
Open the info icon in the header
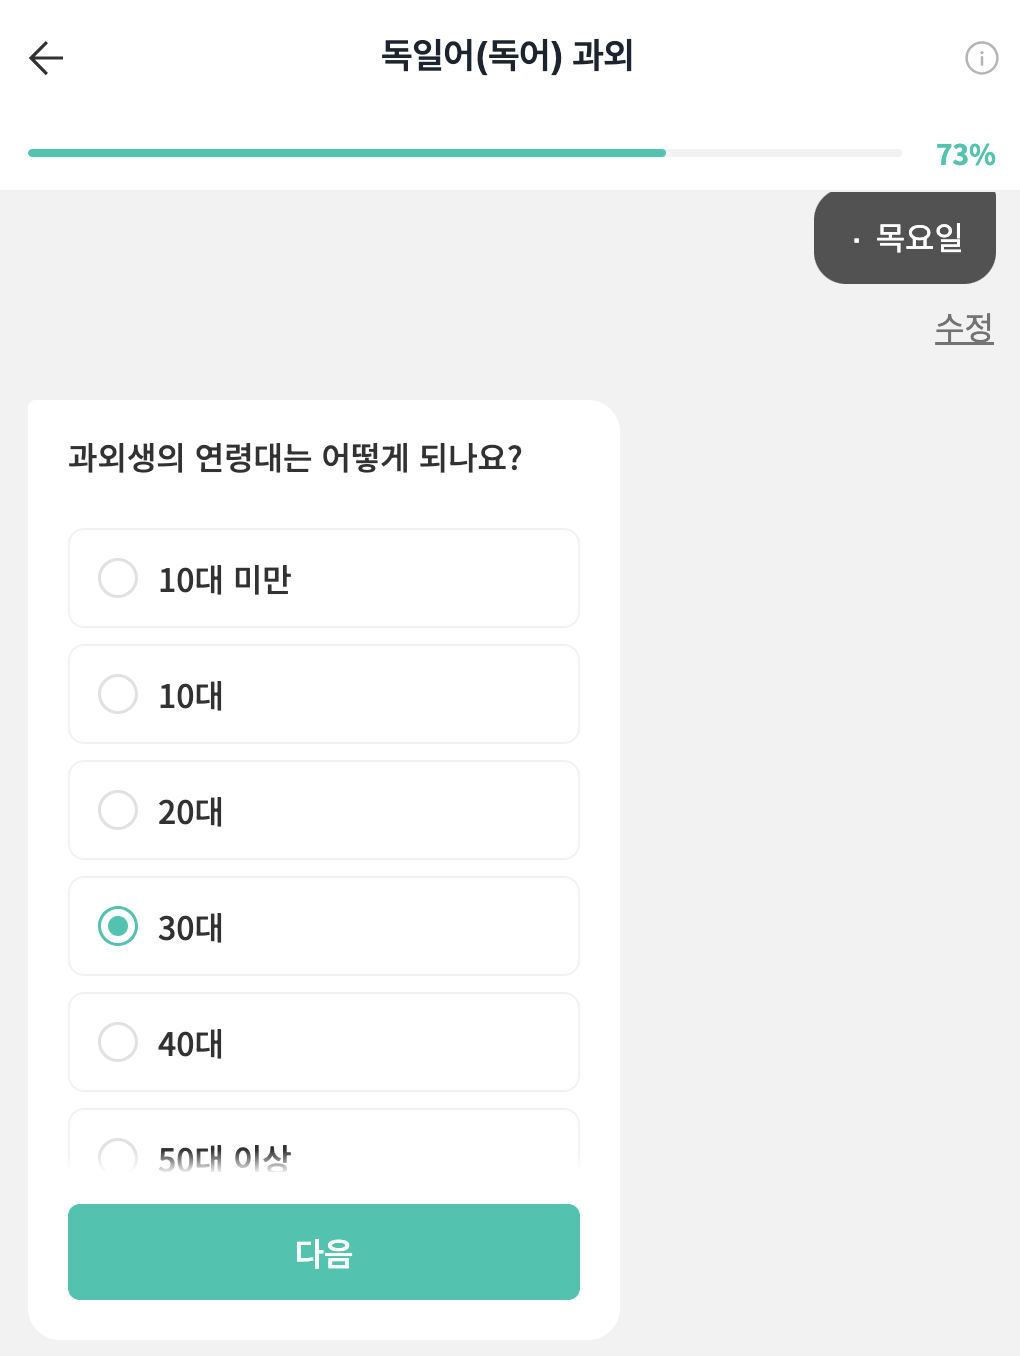981,58
